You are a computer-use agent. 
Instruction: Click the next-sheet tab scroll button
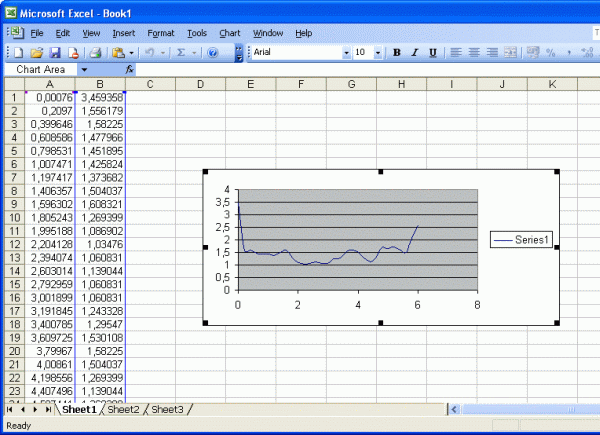(x=35, y=409)
